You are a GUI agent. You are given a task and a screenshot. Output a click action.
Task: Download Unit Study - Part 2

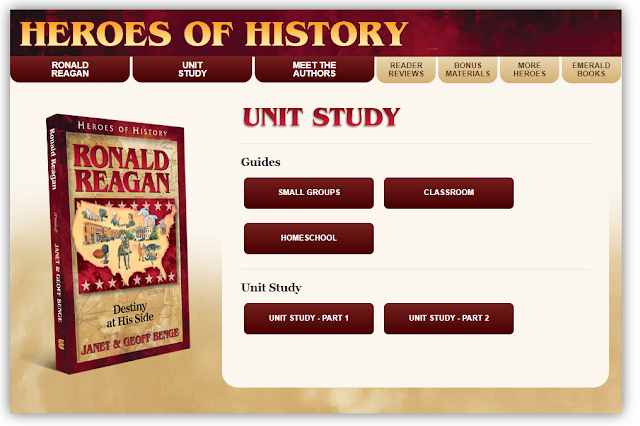(x=449, y=318)
